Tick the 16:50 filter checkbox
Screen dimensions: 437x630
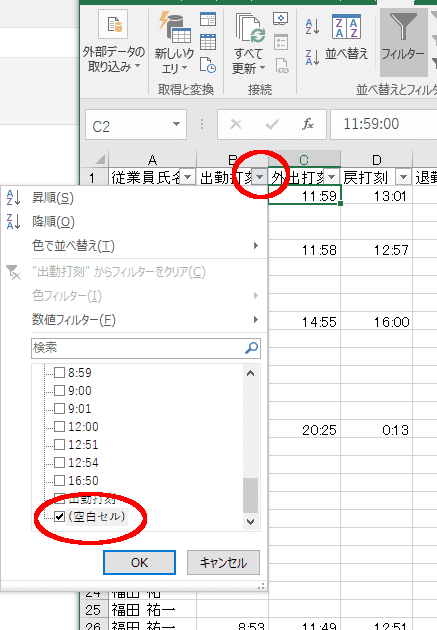click(x=59, y=480)
